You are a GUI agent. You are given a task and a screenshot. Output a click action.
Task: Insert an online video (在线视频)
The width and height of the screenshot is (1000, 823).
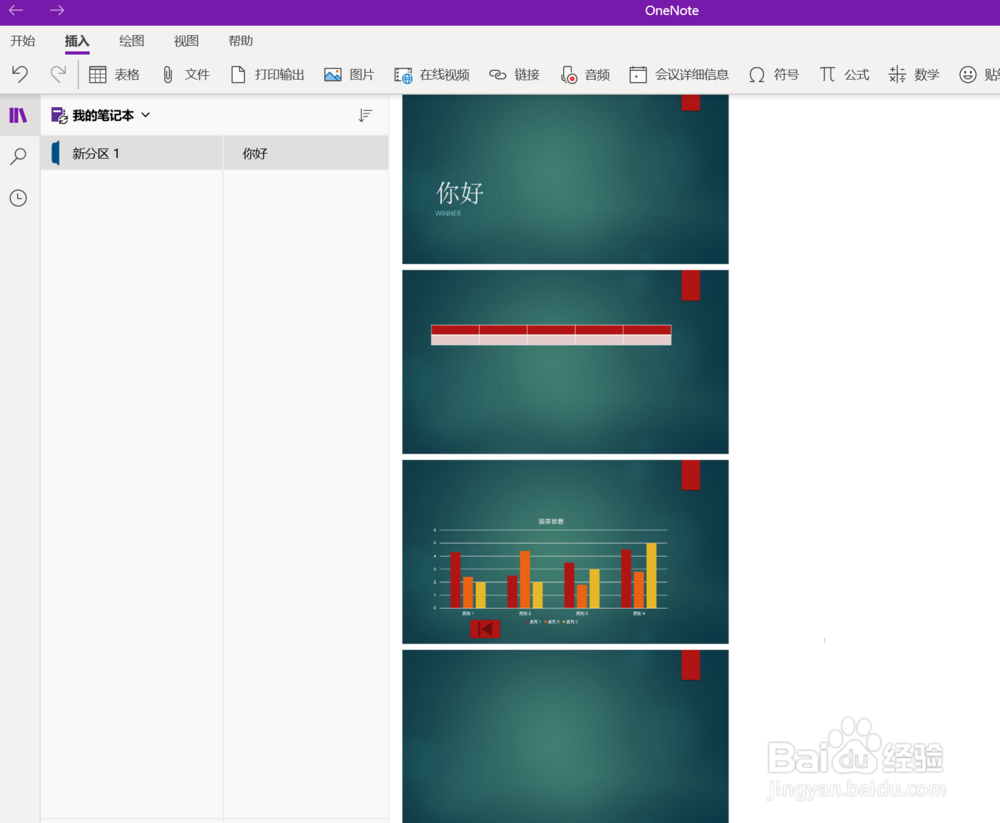pyautogui.click(x=431, y=75)
